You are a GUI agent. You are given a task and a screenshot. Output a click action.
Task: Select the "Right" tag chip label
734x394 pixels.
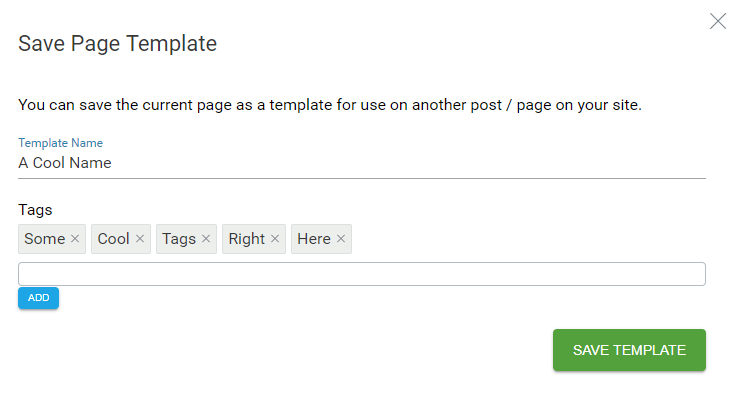247,239
